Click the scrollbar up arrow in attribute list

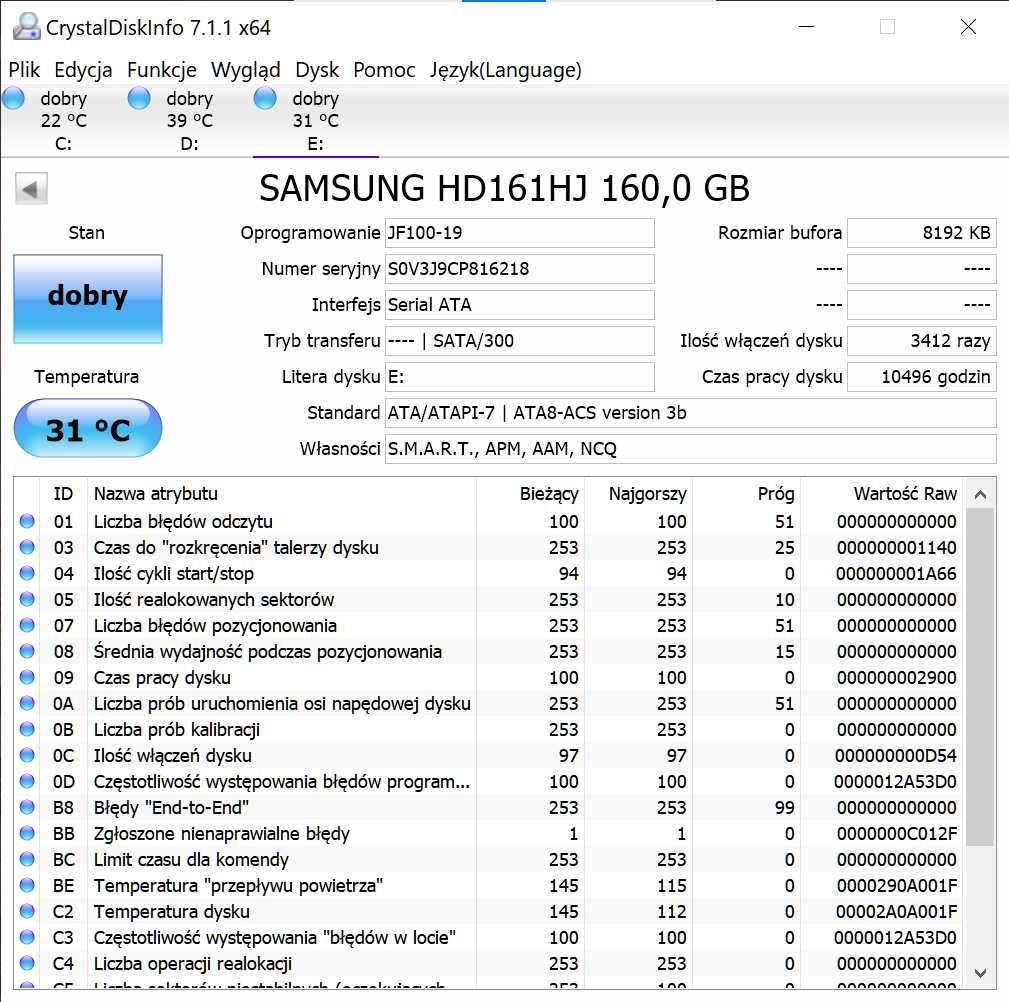[980, 494]
